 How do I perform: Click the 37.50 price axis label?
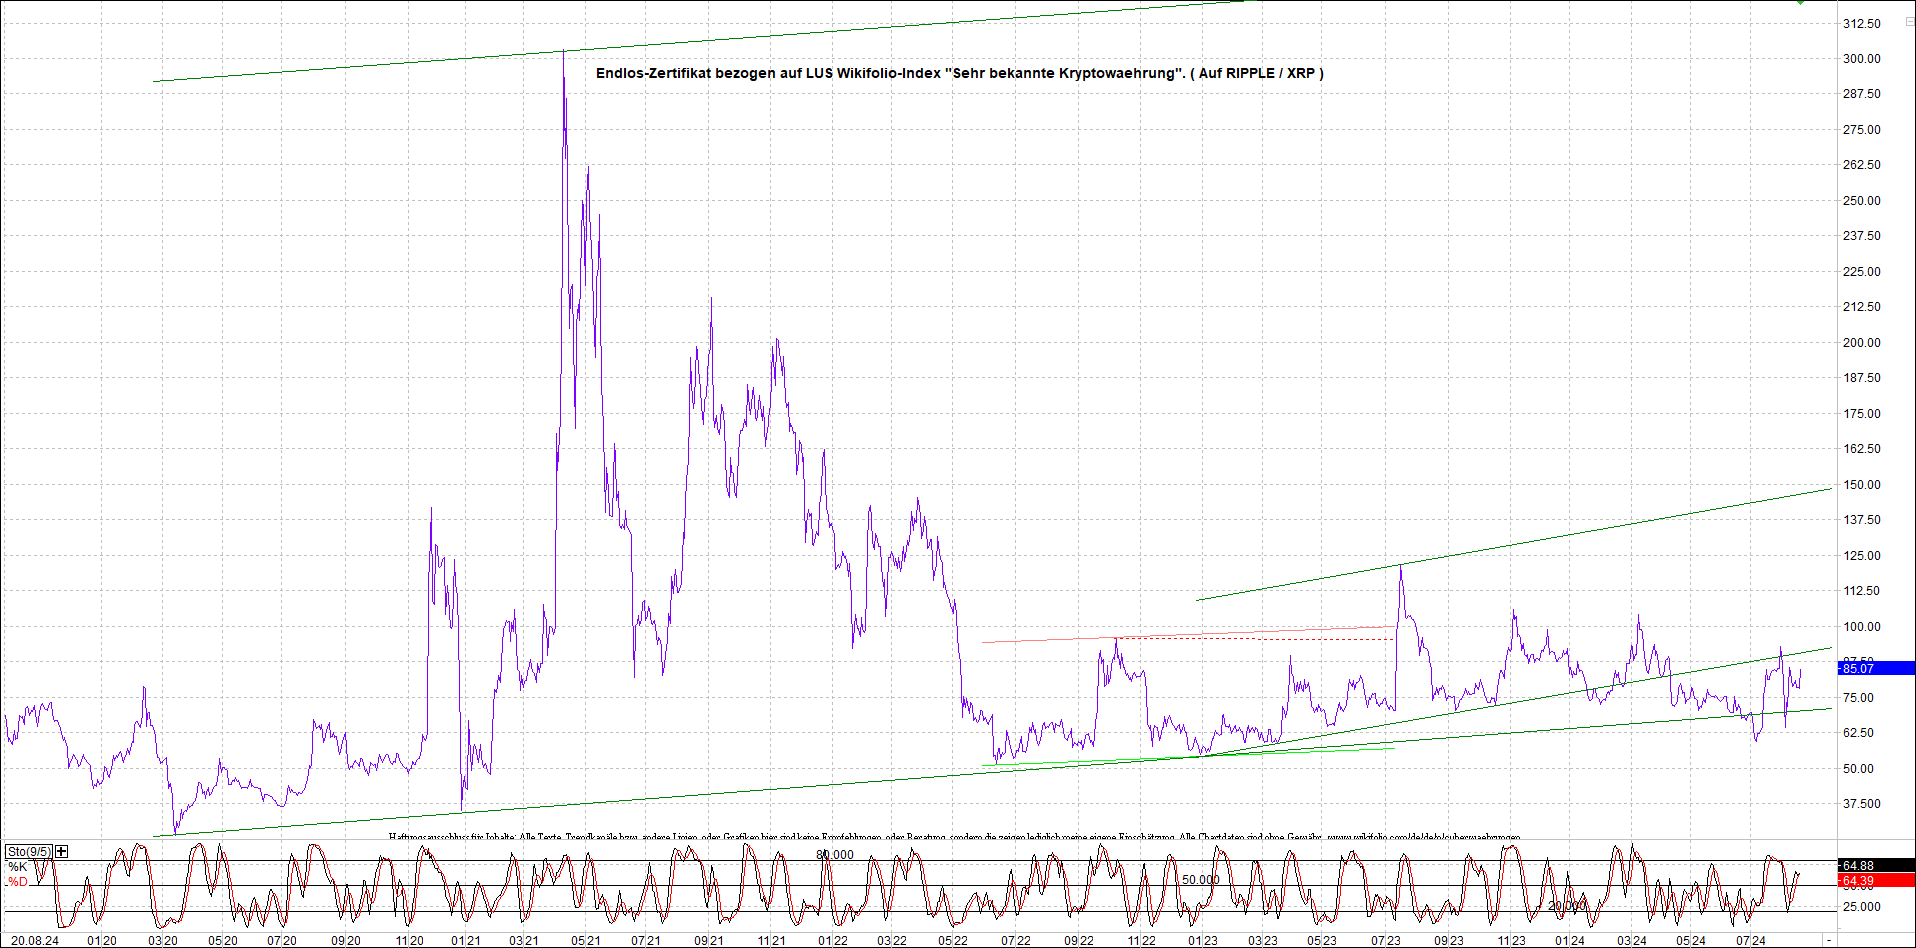coord(1861,804)
